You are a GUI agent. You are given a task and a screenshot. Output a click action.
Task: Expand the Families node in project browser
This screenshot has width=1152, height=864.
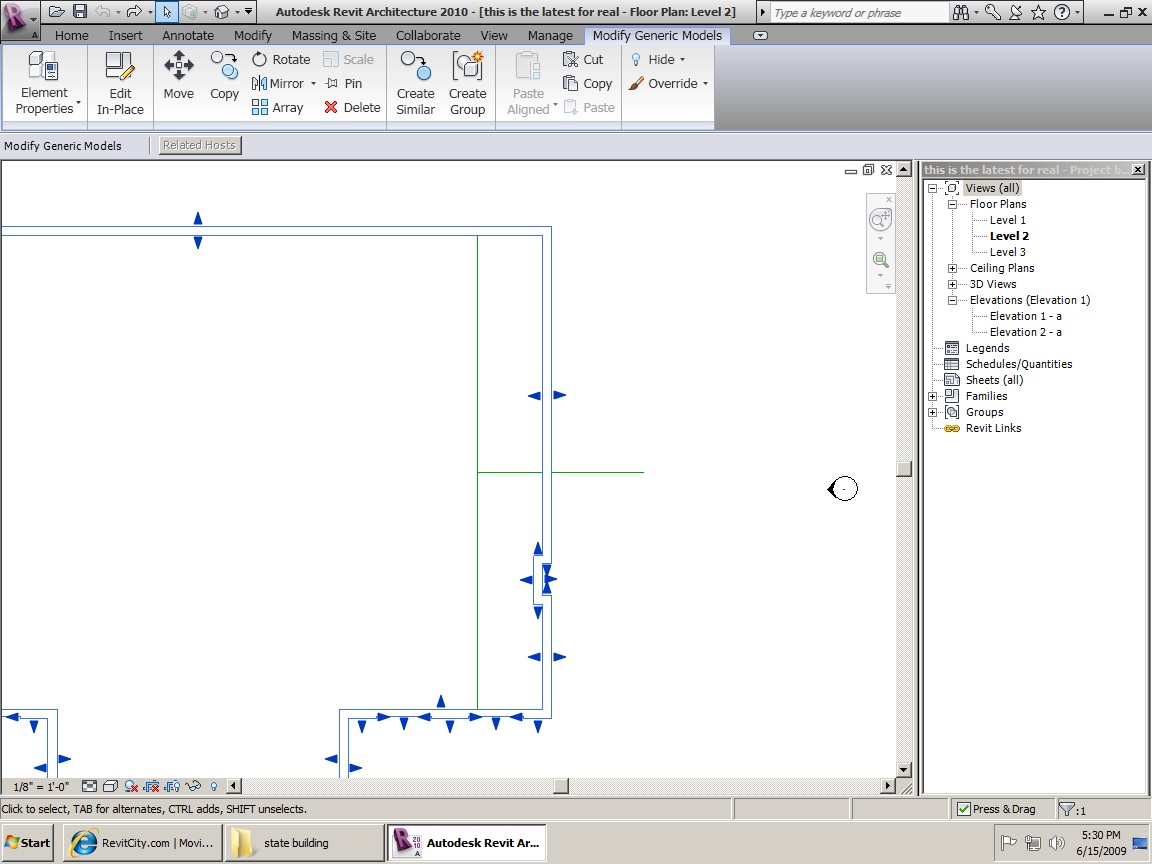coord(932,396)
